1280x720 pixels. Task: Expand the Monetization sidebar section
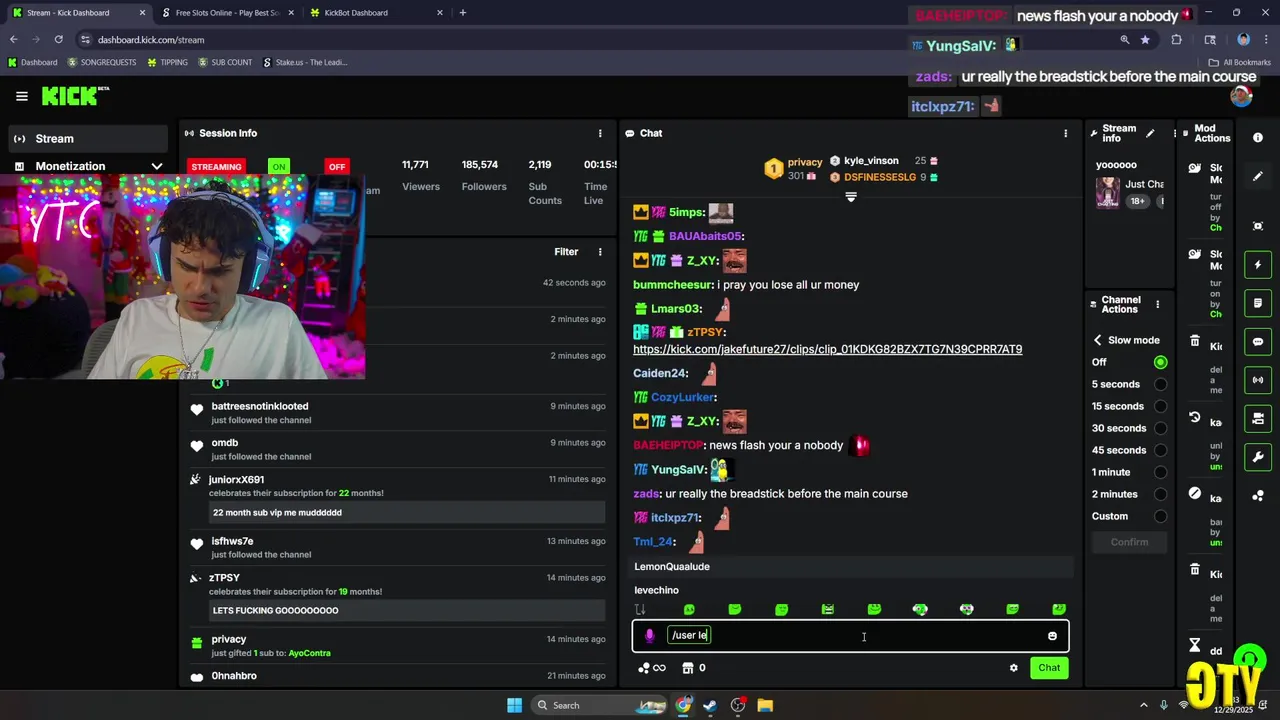(157, 166)
